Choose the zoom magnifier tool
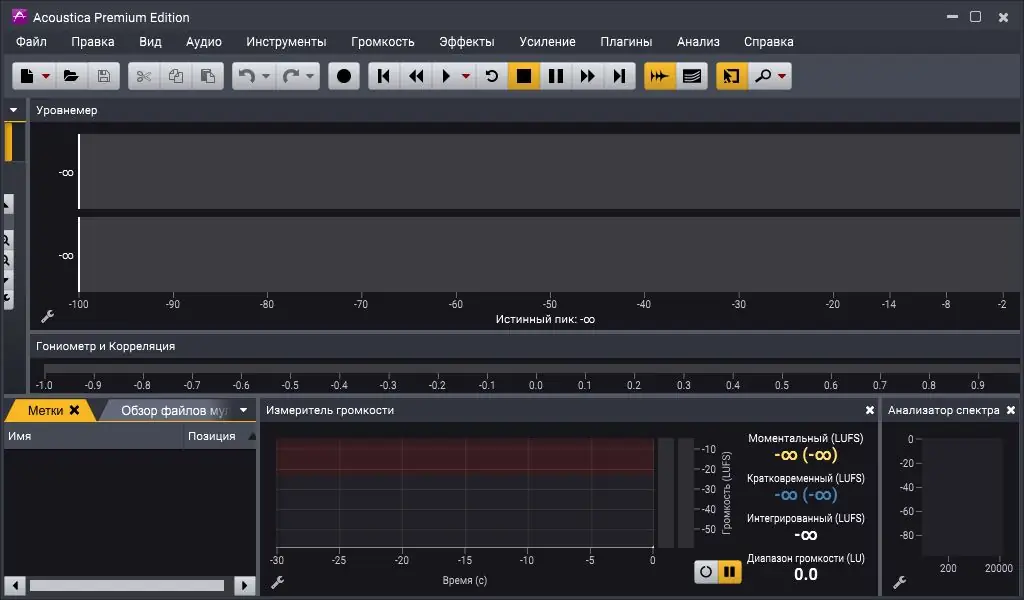1024x600 pixels. (762, 76)
